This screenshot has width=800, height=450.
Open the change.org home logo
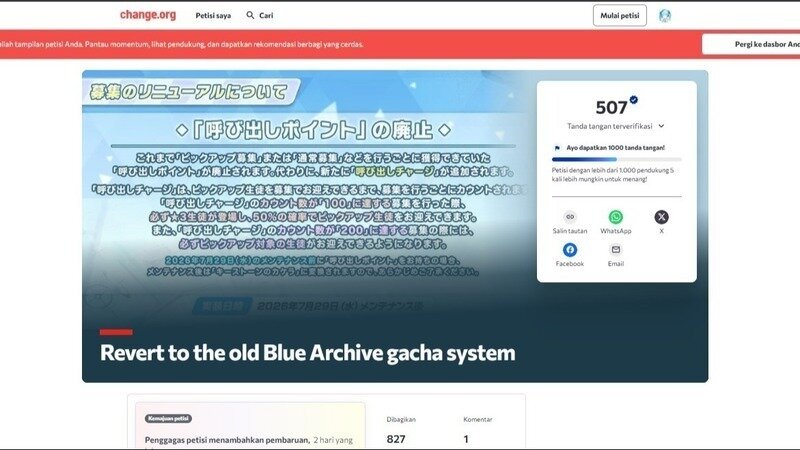click(x=148, y=15)
